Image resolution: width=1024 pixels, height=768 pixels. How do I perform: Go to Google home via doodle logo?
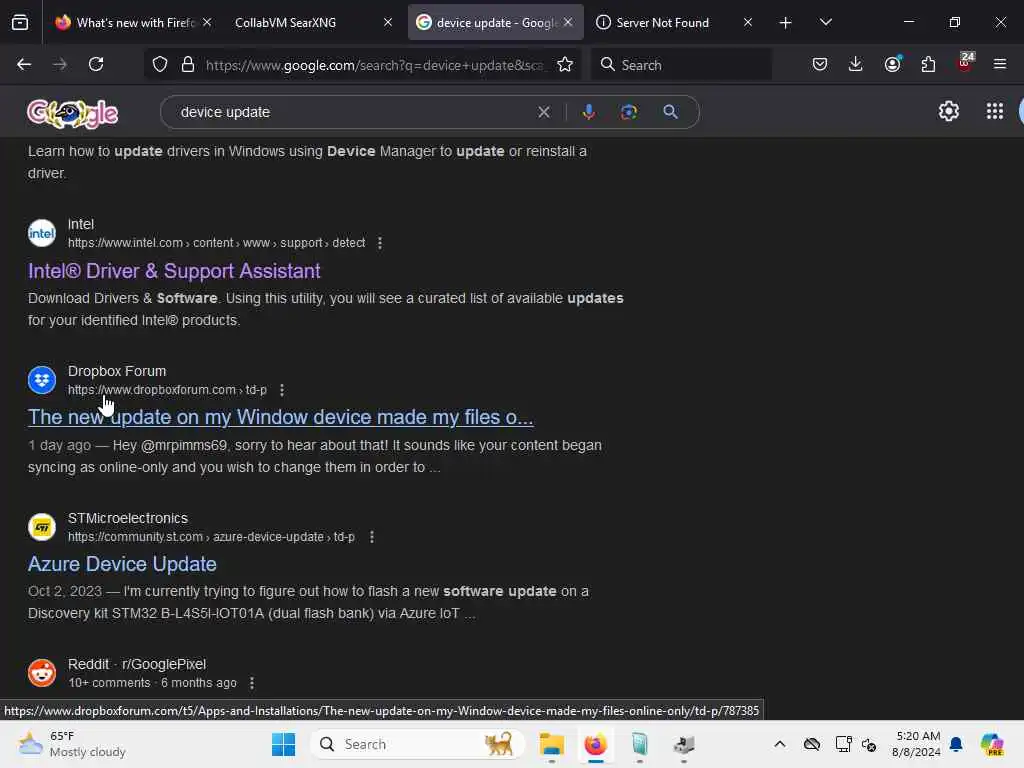[x=72, y=114]
